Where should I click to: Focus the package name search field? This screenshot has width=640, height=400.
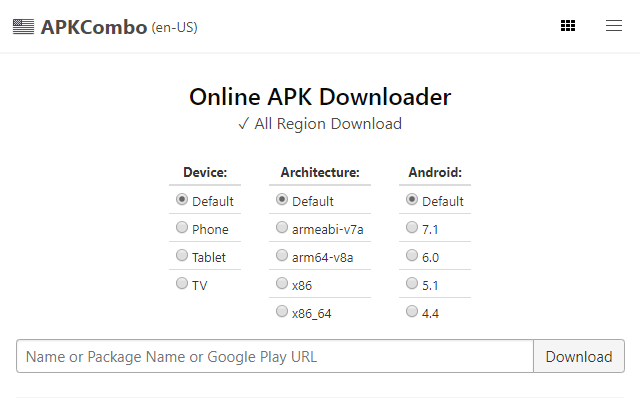coord(275,356)
